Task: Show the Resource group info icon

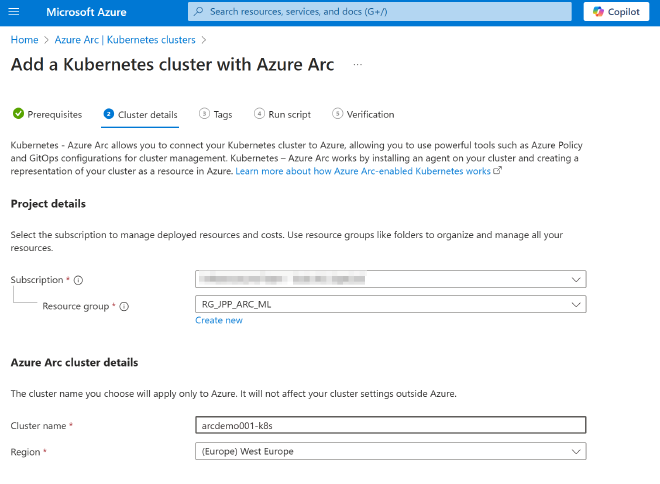Action: click(x=124, y=307)
